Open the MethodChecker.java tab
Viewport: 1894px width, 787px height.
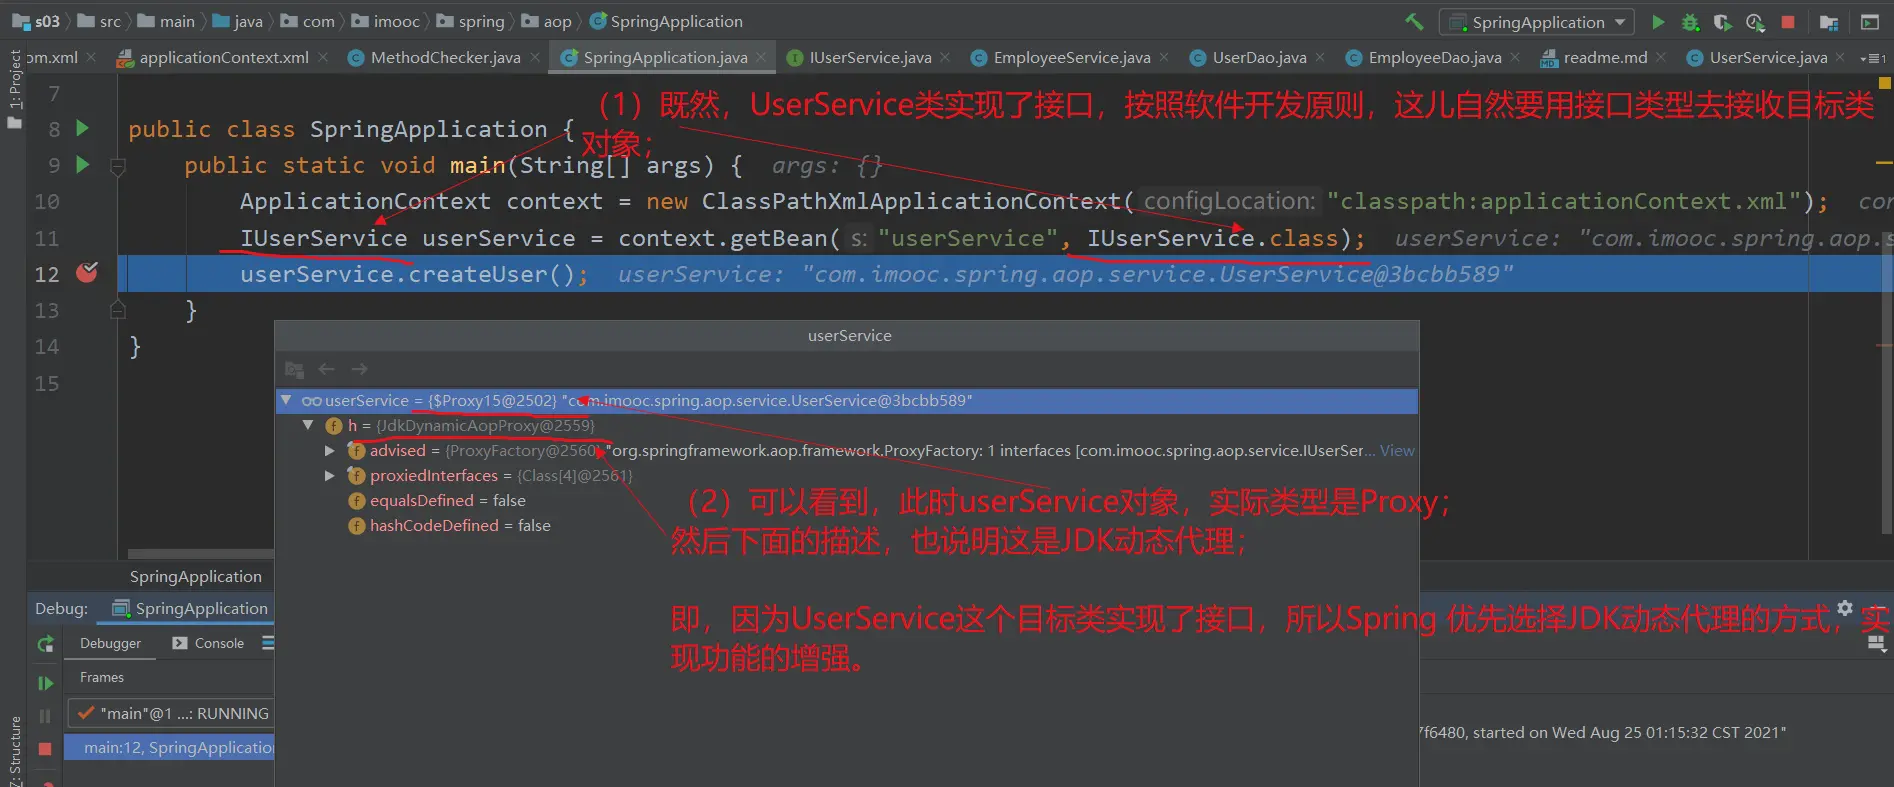[x=445, y=58]
